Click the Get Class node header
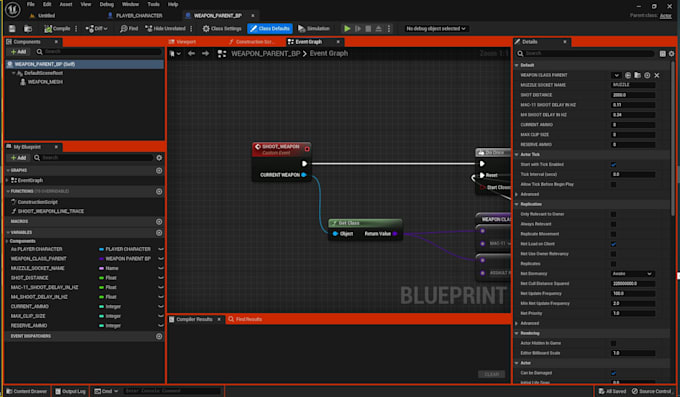This screenshot has height=397, width=680. click(365, 223)
